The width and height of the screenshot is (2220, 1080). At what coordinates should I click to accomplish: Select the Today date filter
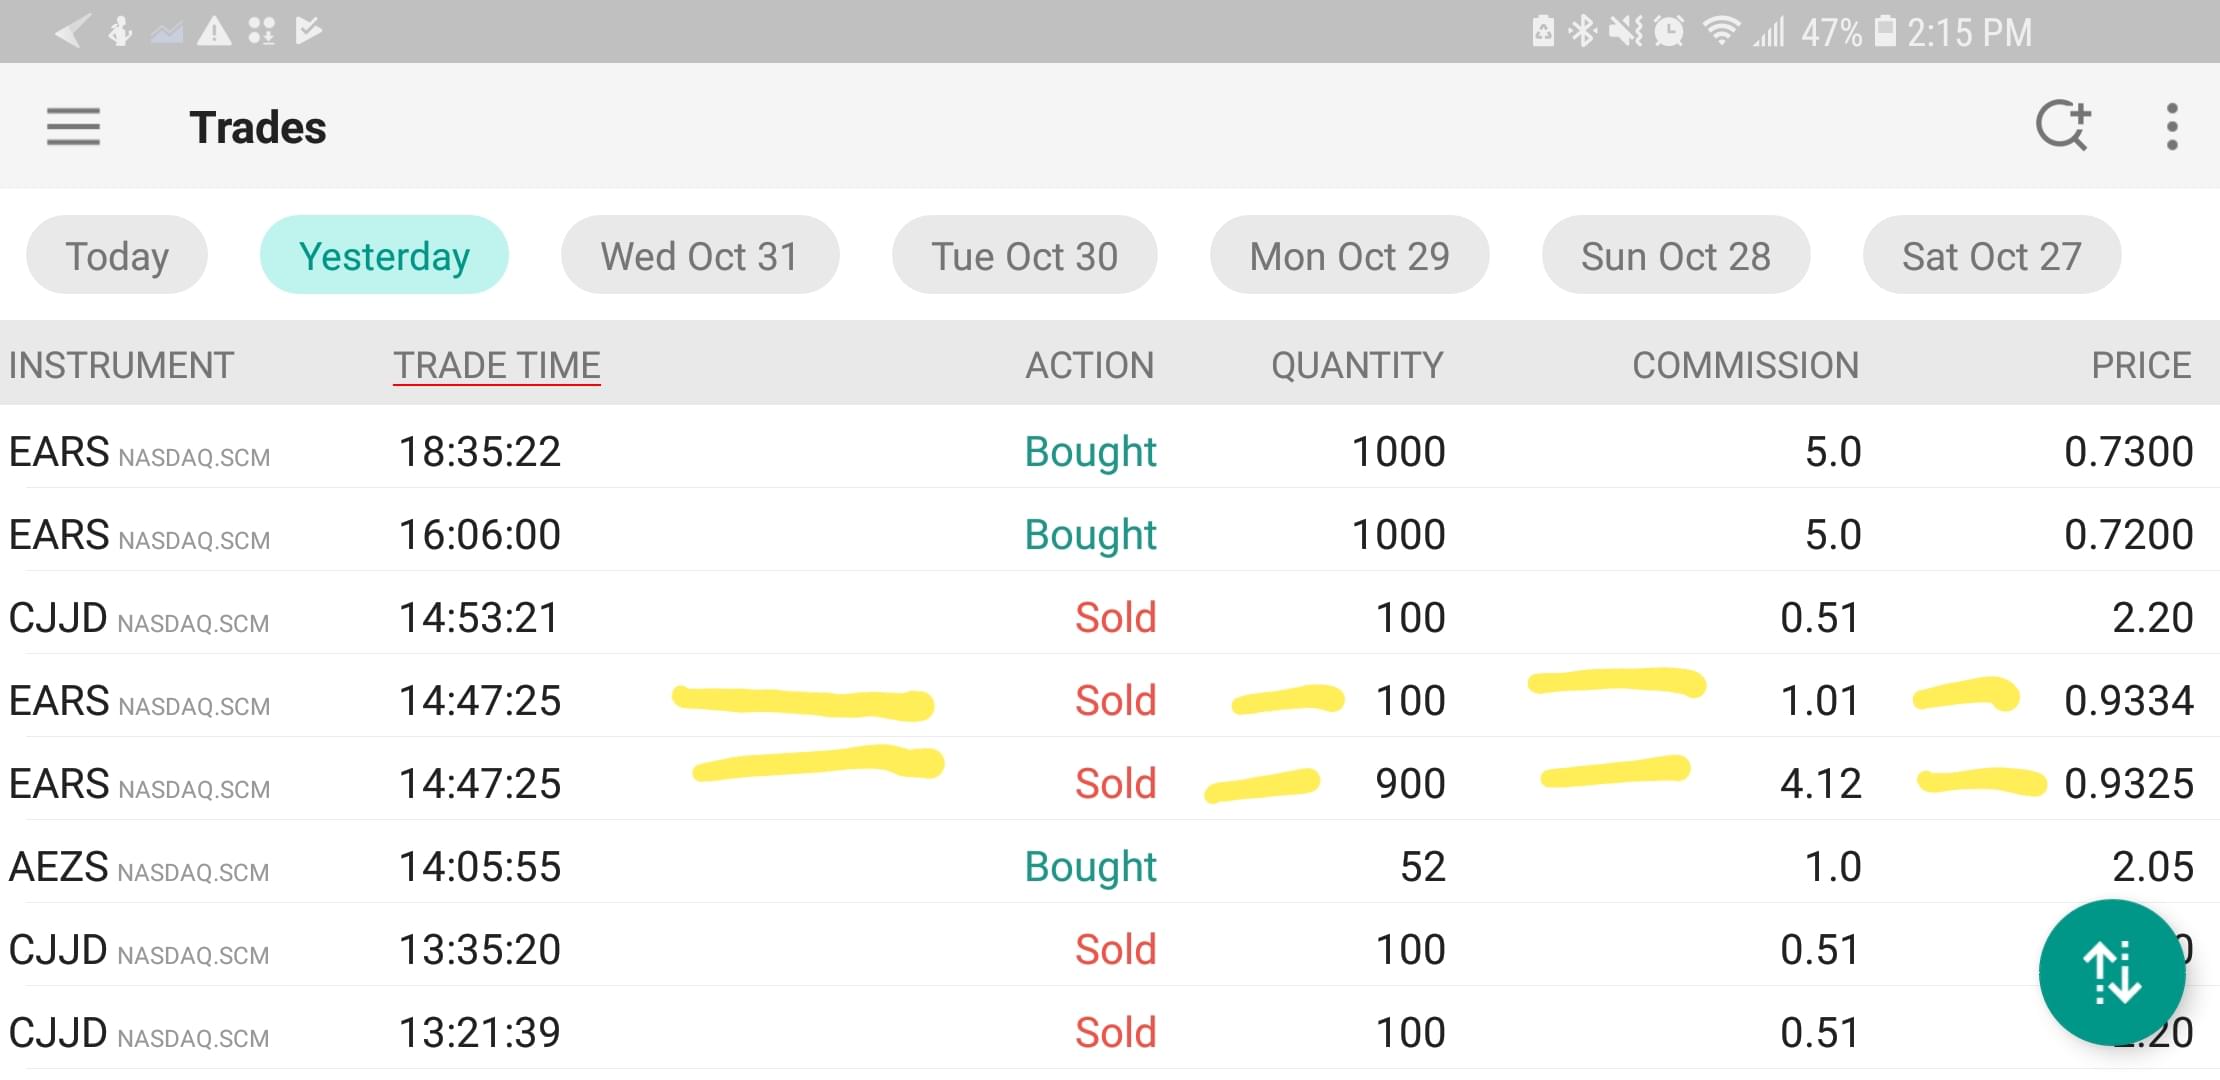click(117, 256)
